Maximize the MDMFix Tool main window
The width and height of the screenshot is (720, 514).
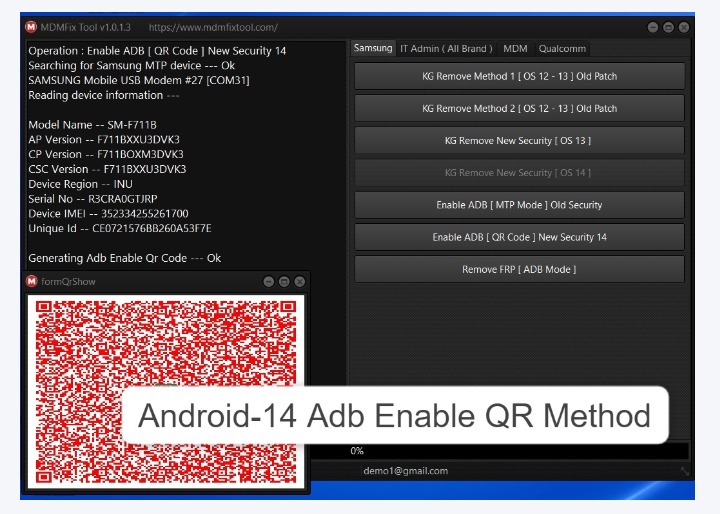pos(668,27)
